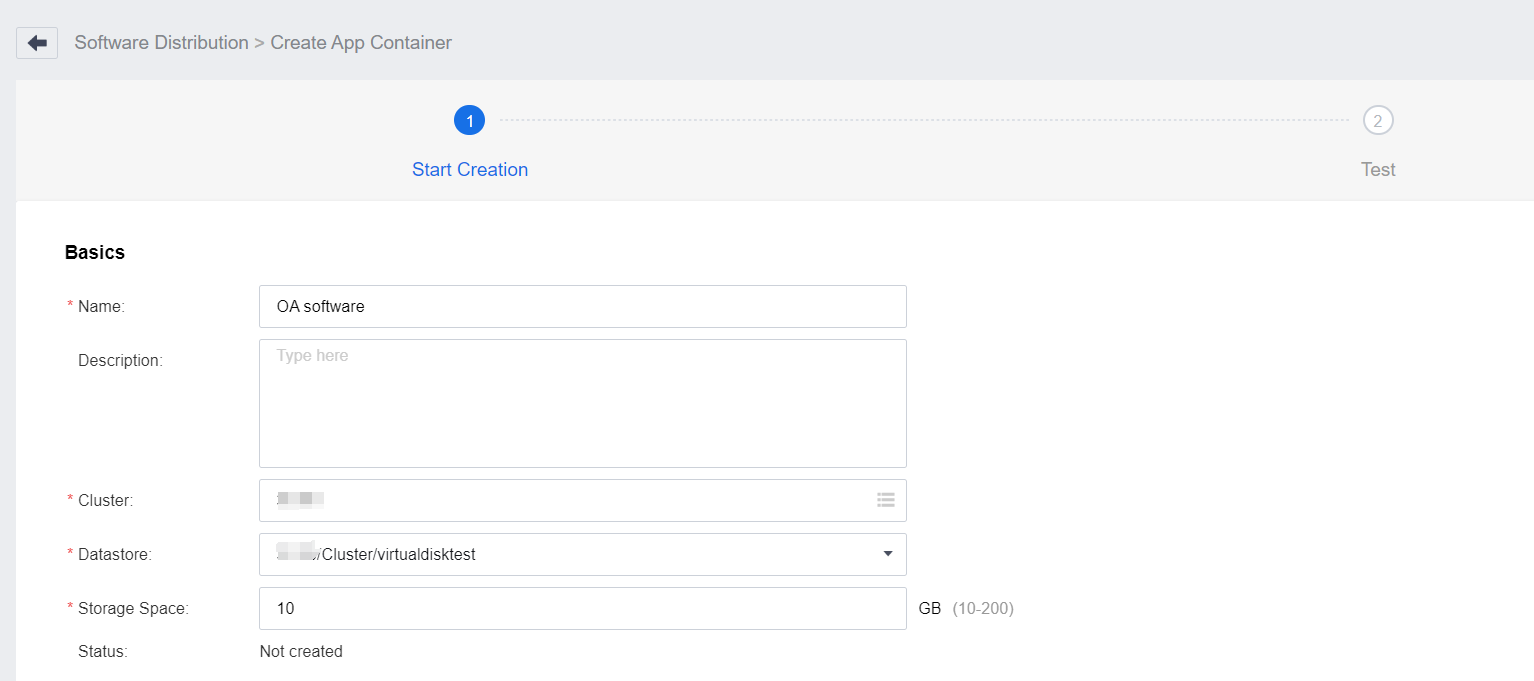Click inside the Description text area

582,403
